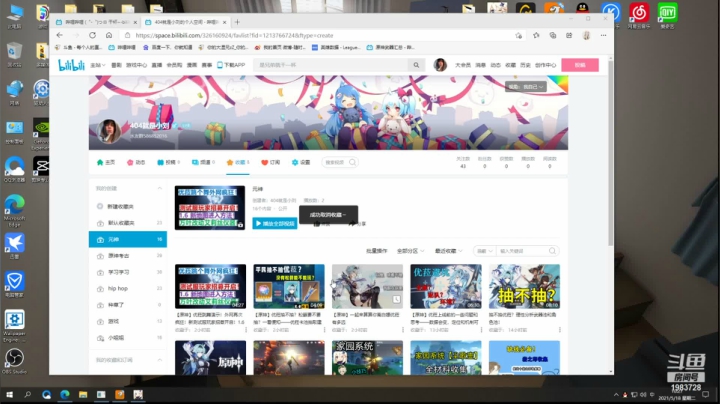Click the search magnifier in bilibili header
Screen dimensions: 720x404
point(416,65)
